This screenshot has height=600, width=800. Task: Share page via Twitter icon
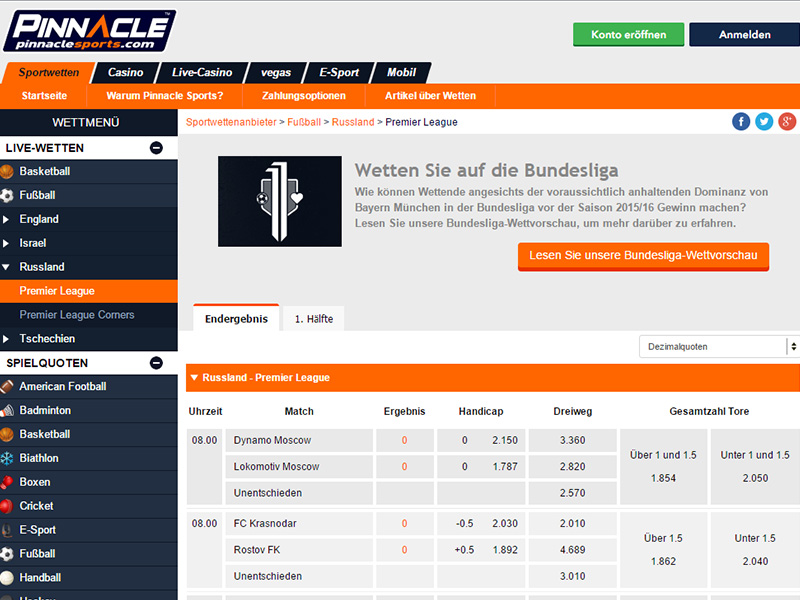(x=764, y=121)
